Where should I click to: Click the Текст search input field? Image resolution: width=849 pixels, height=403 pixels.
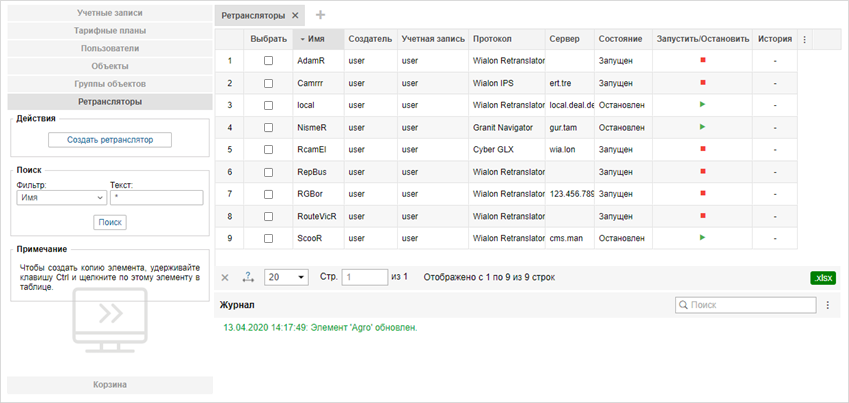156,198
